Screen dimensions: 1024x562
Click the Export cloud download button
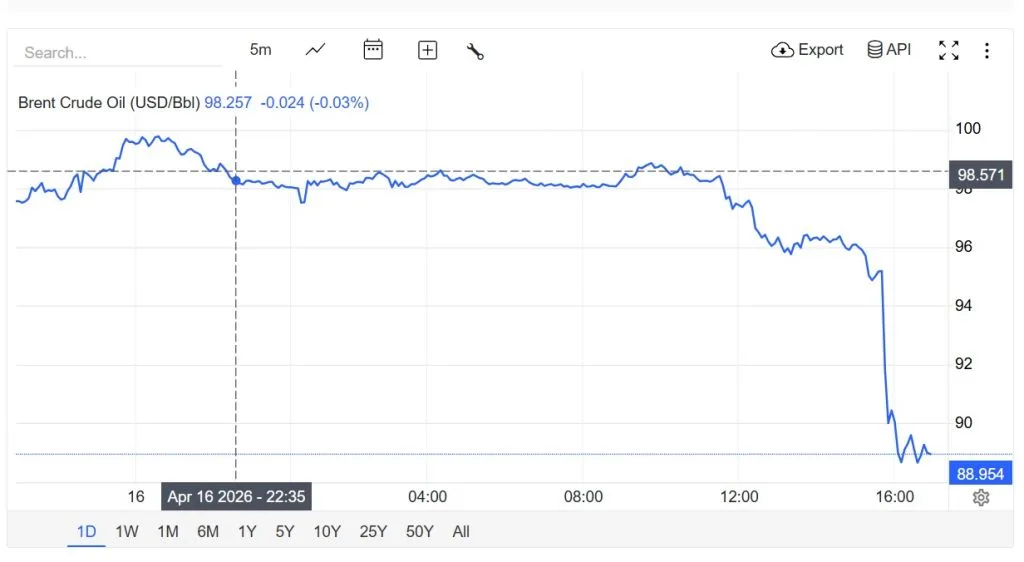point(807,50)
